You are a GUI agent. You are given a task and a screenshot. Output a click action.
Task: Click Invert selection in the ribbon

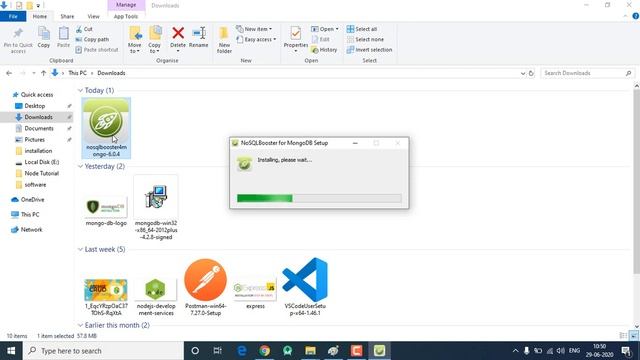[369, 49]
